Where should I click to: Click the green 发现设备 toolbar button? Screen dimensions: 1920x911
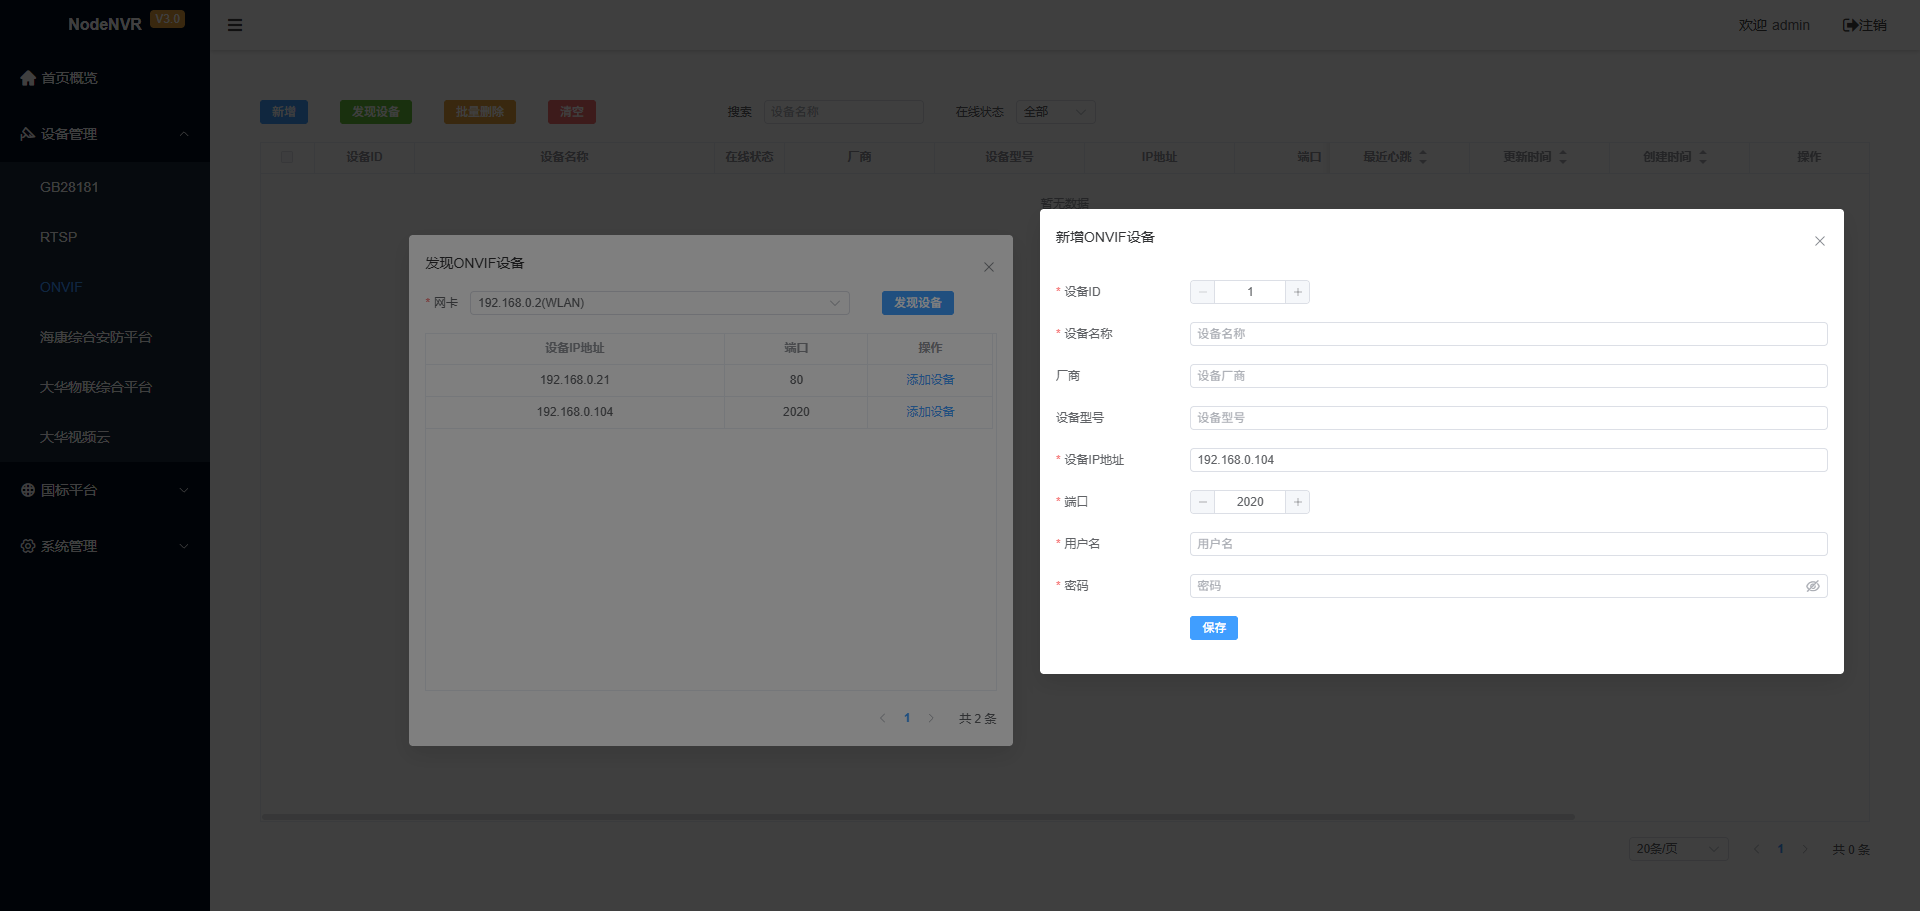tap(376, 112)
